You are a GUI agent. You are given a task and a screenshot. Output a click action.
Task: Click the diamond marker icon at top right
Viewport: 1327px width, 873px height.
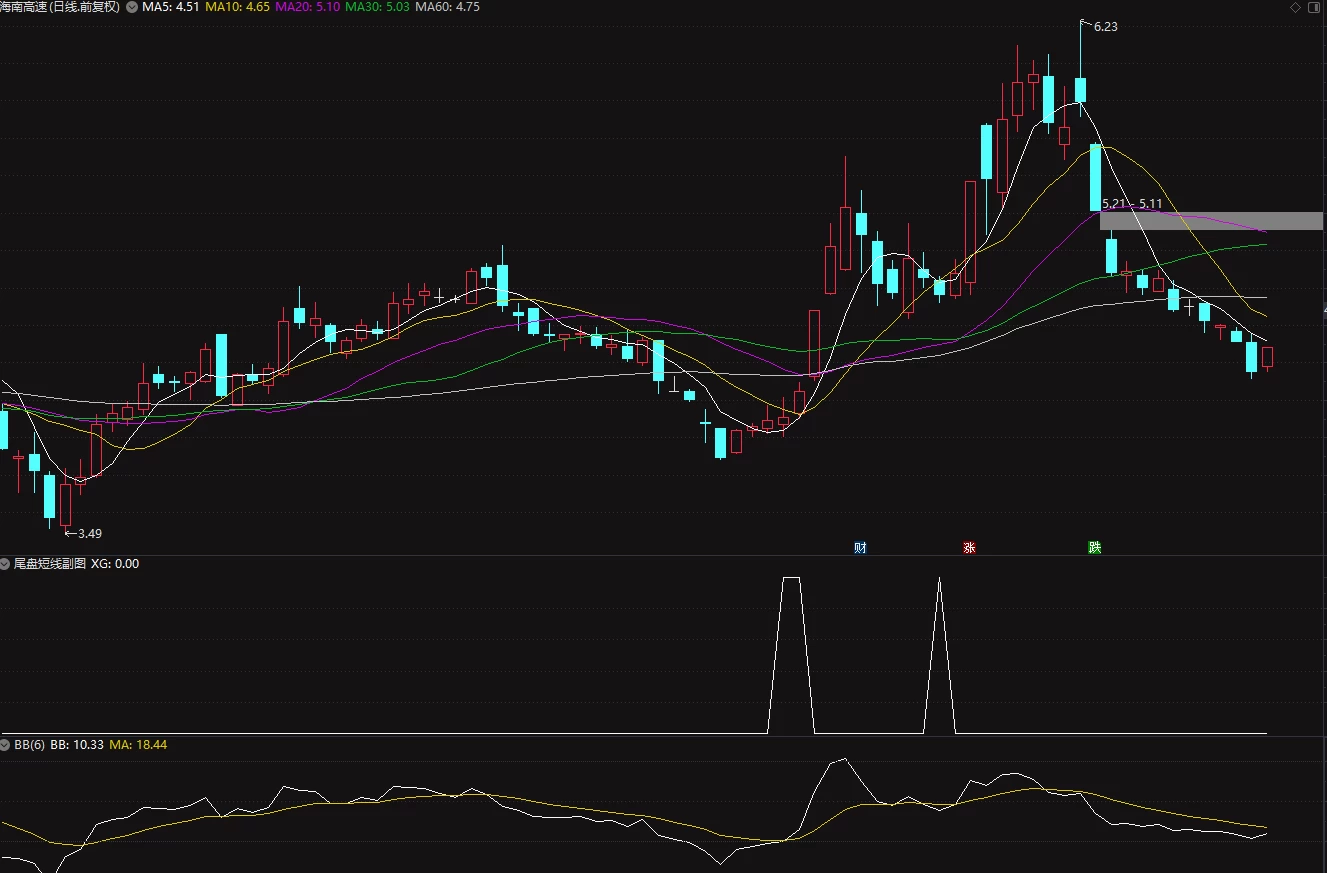coord(1297,7)
